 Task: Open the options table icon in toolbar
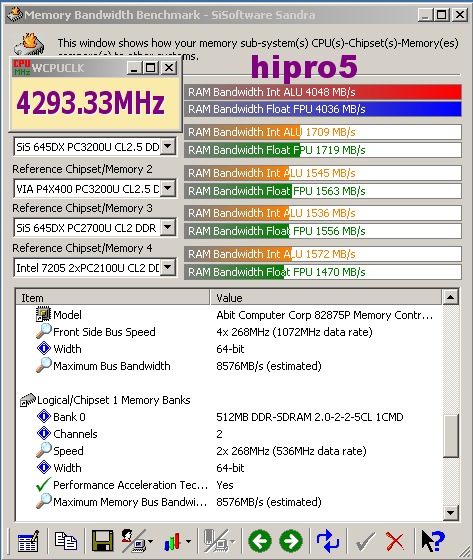pyautogui.click(x=28, y=541)
